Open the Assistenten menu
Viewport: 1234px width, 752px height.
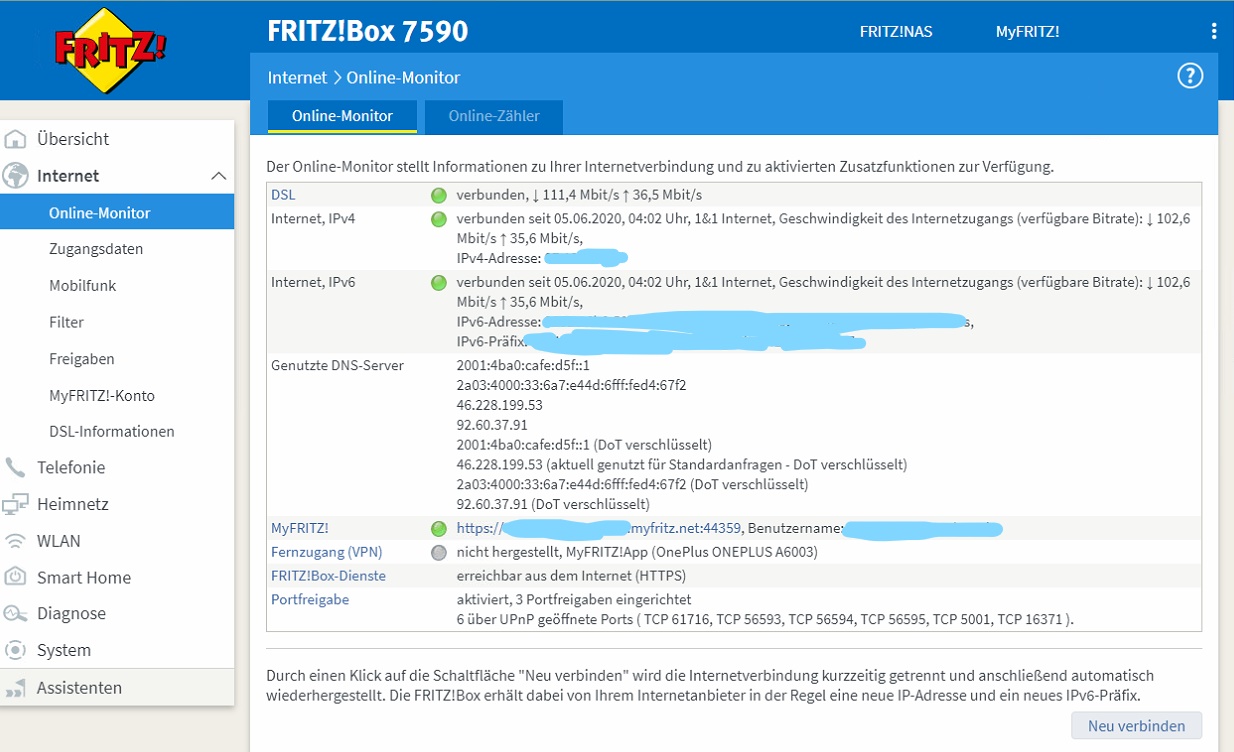[x=80, y=688]
